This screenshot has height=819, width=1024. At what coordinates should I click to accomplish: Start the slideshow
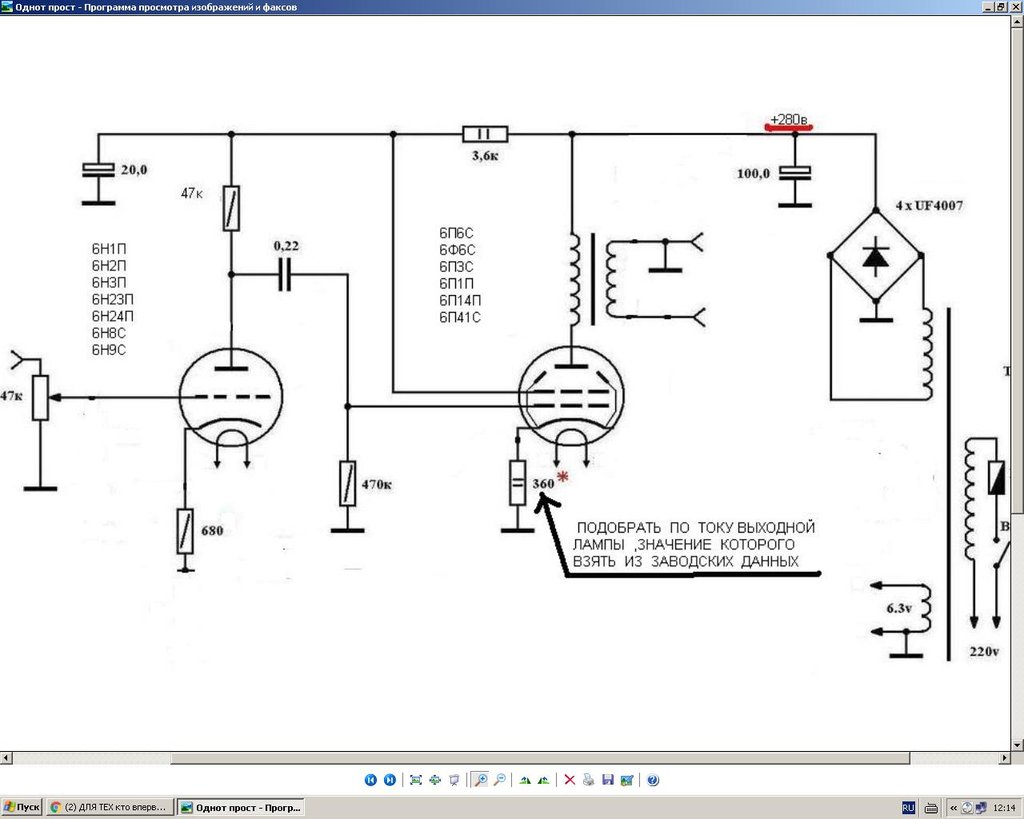pos(454,780)
